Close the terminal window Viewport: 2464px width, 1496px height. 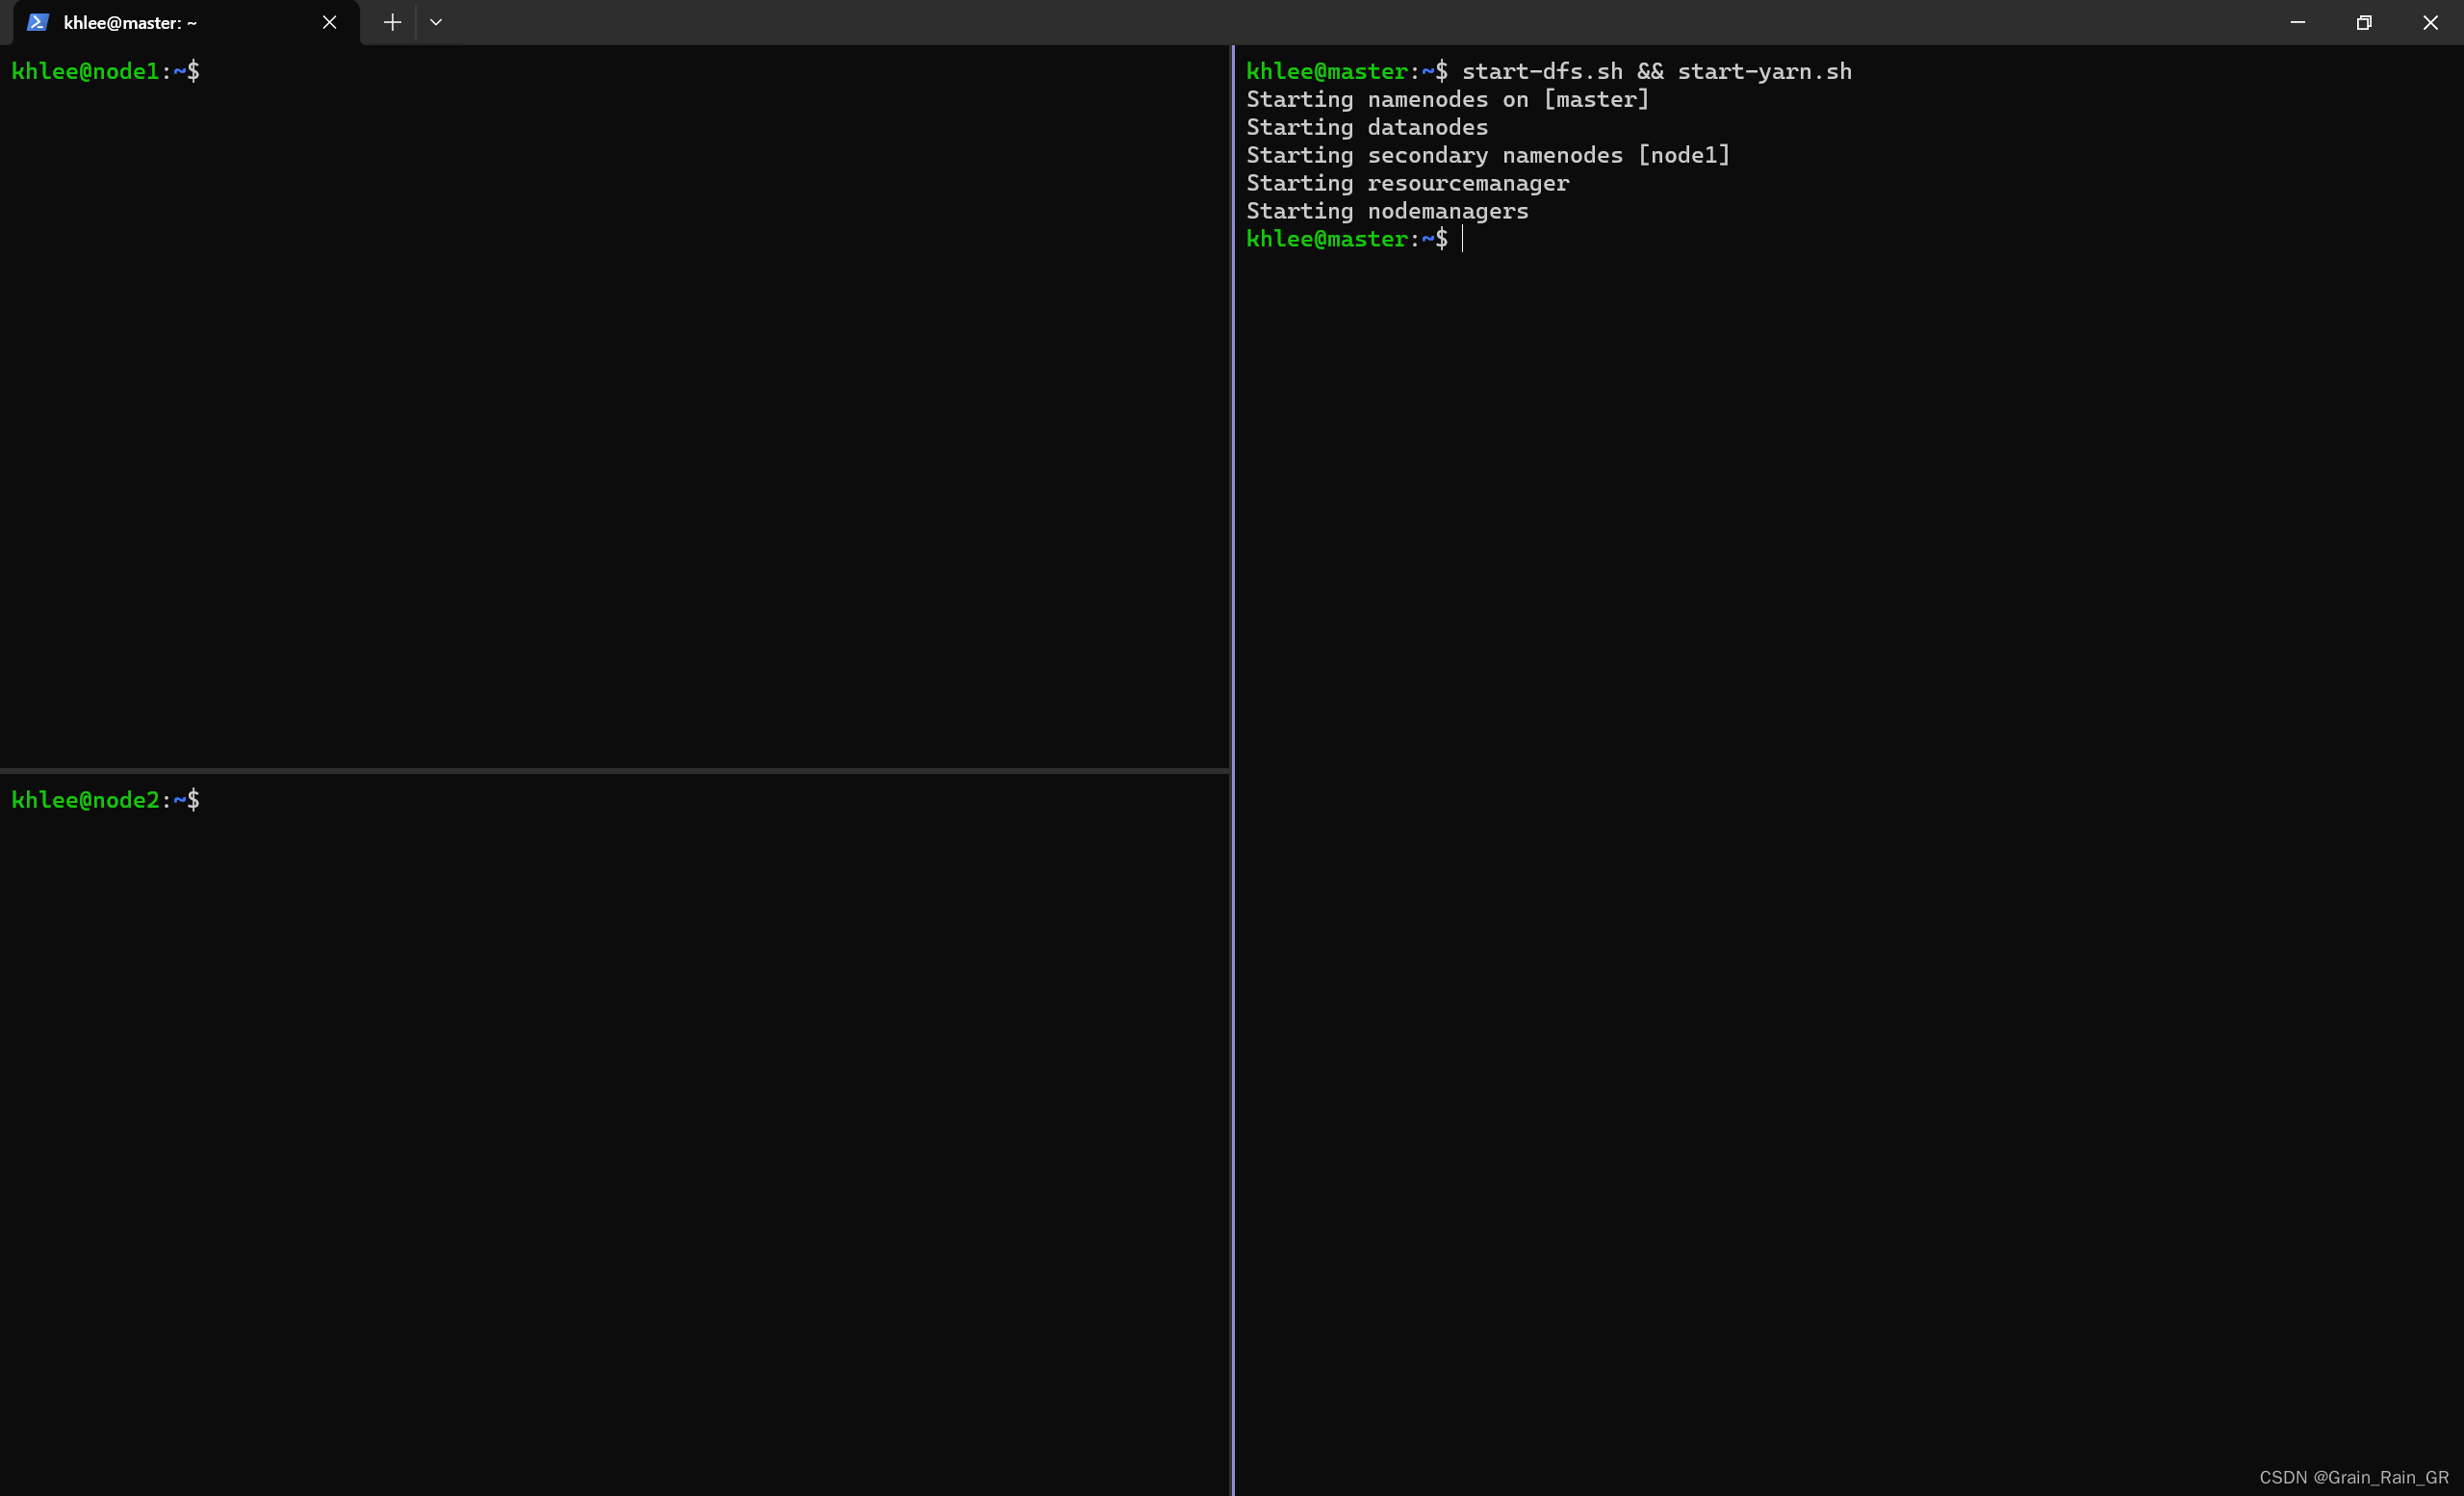(2430, 22)
